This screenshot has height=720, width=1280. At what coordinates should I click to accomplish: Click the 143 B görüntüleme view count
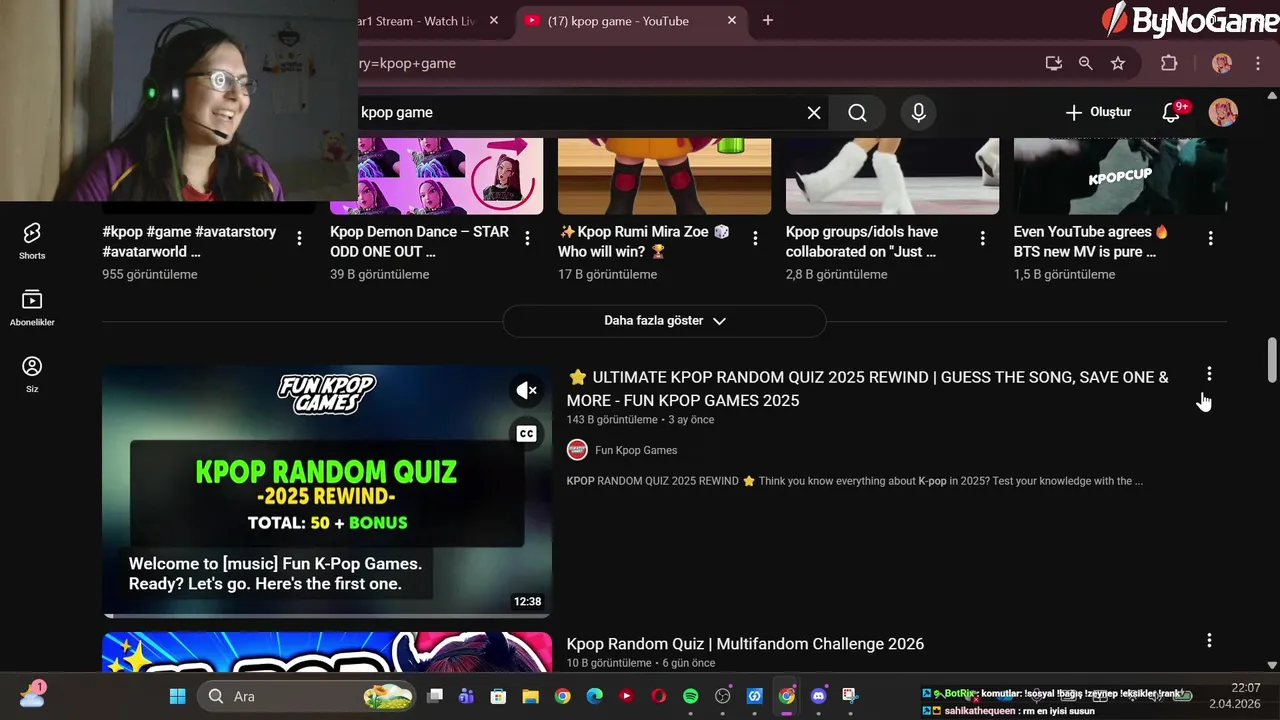coord(612,420)
